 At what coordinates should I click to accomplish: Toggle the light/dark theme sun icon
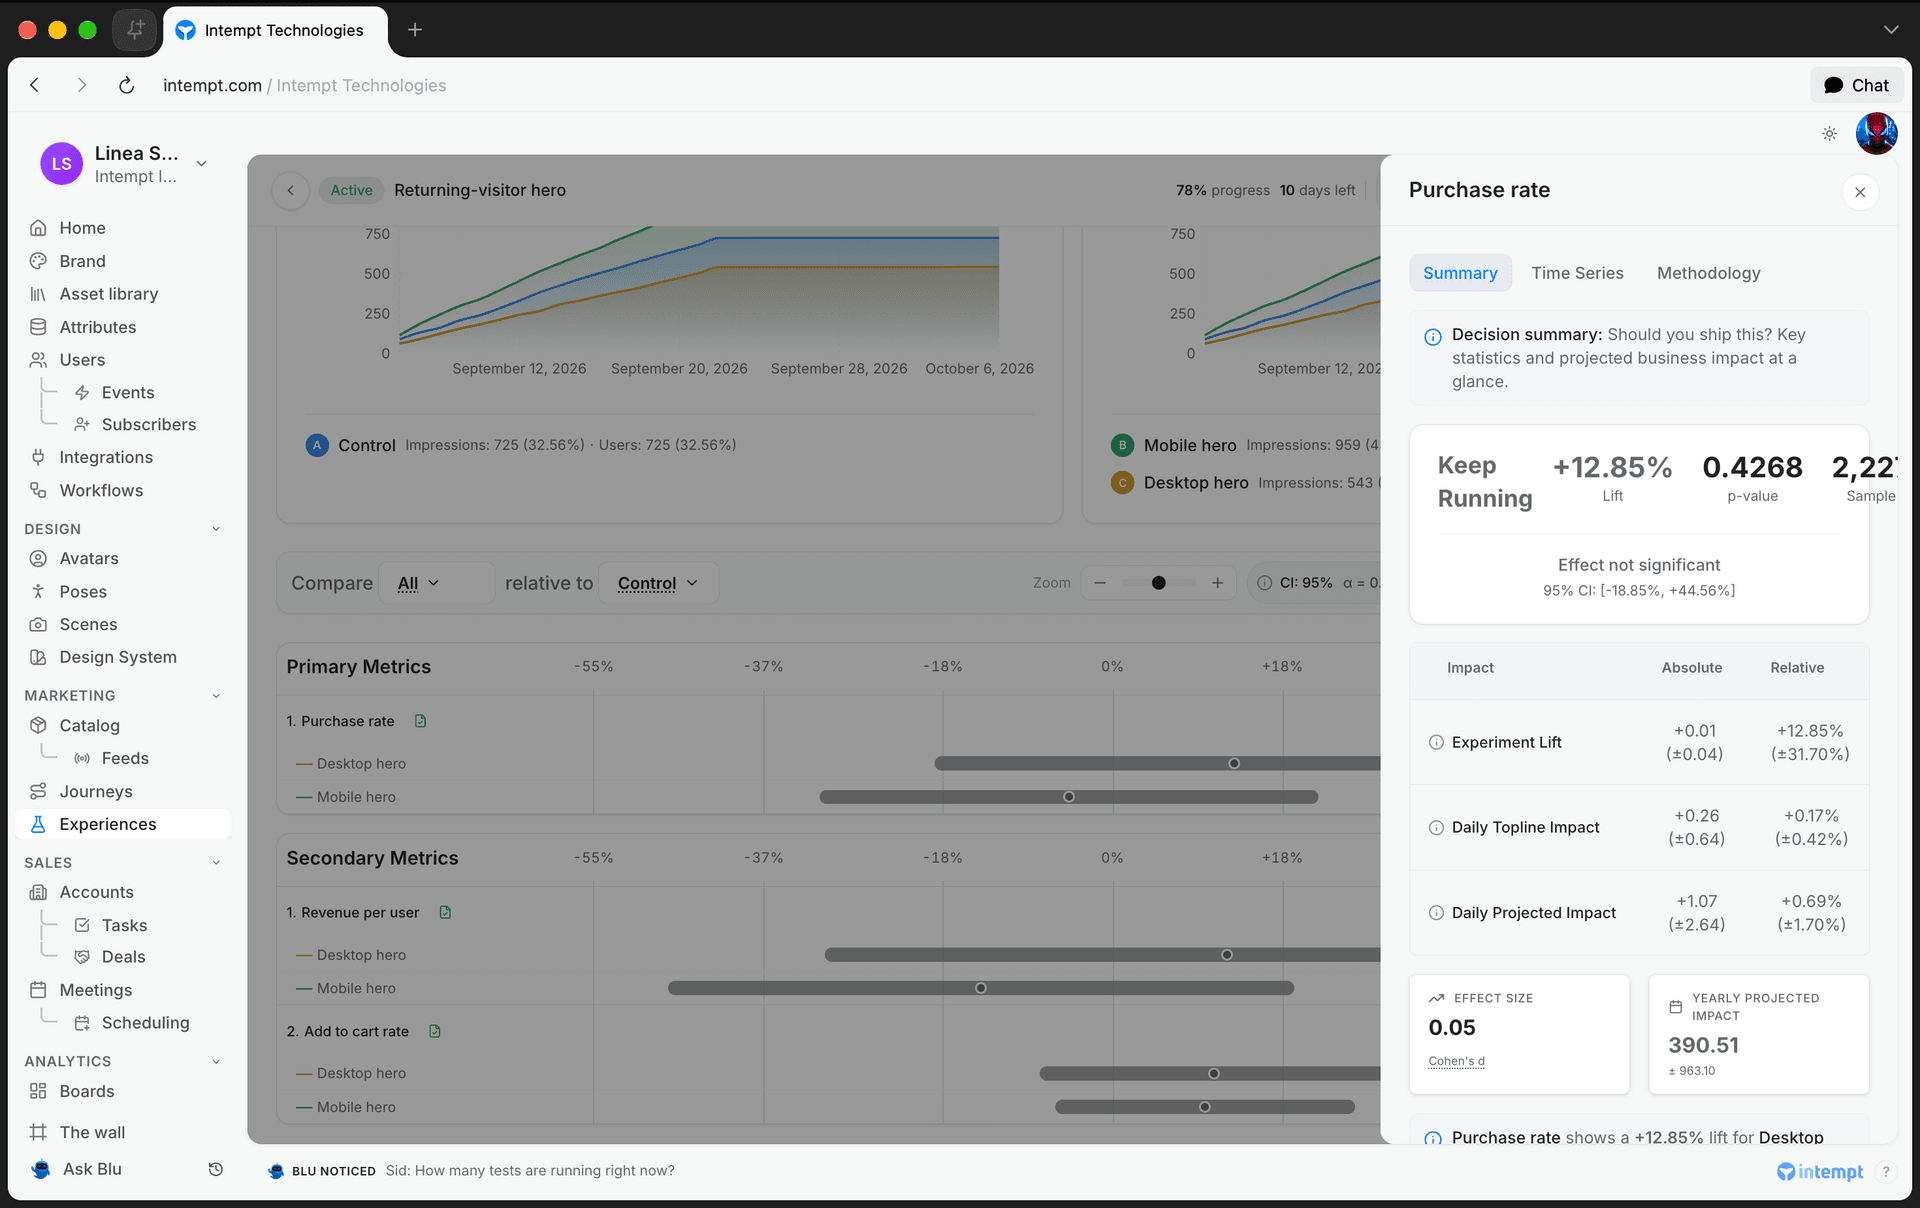pyautogui.click(x=1829, y=134)
